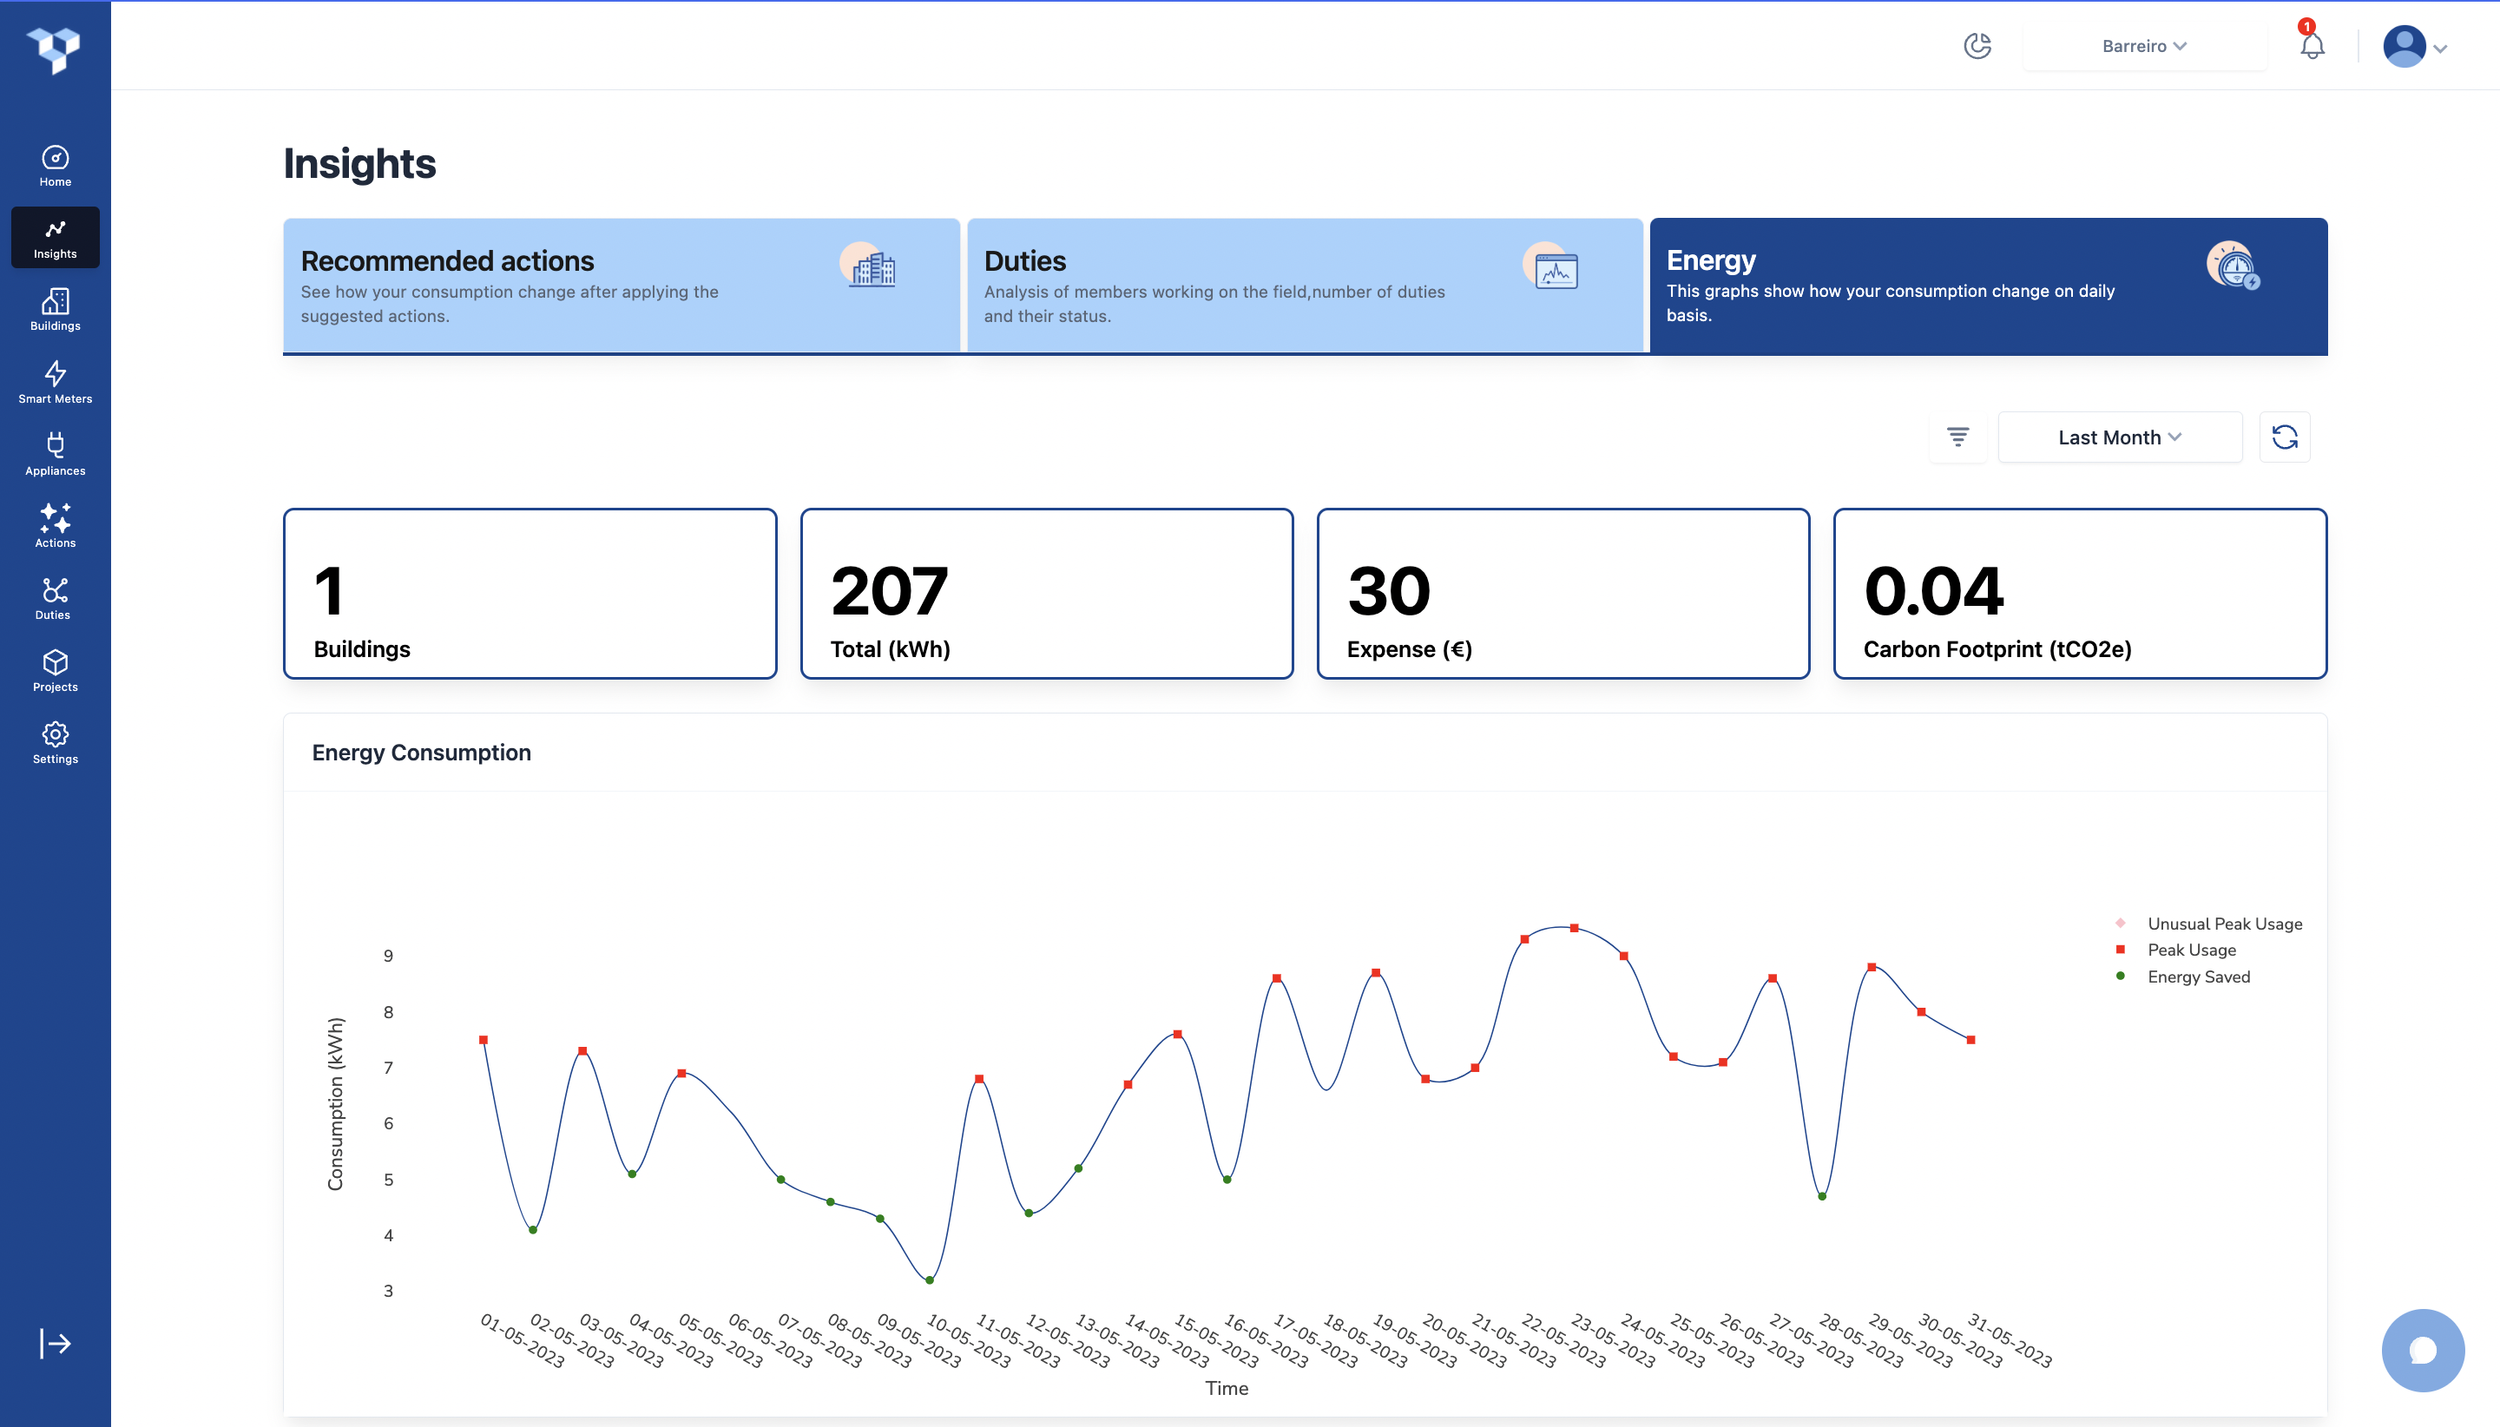Toggle Energy Saved legend series
This screenshot has height=1427, width=2500.
click(2198, 977)
